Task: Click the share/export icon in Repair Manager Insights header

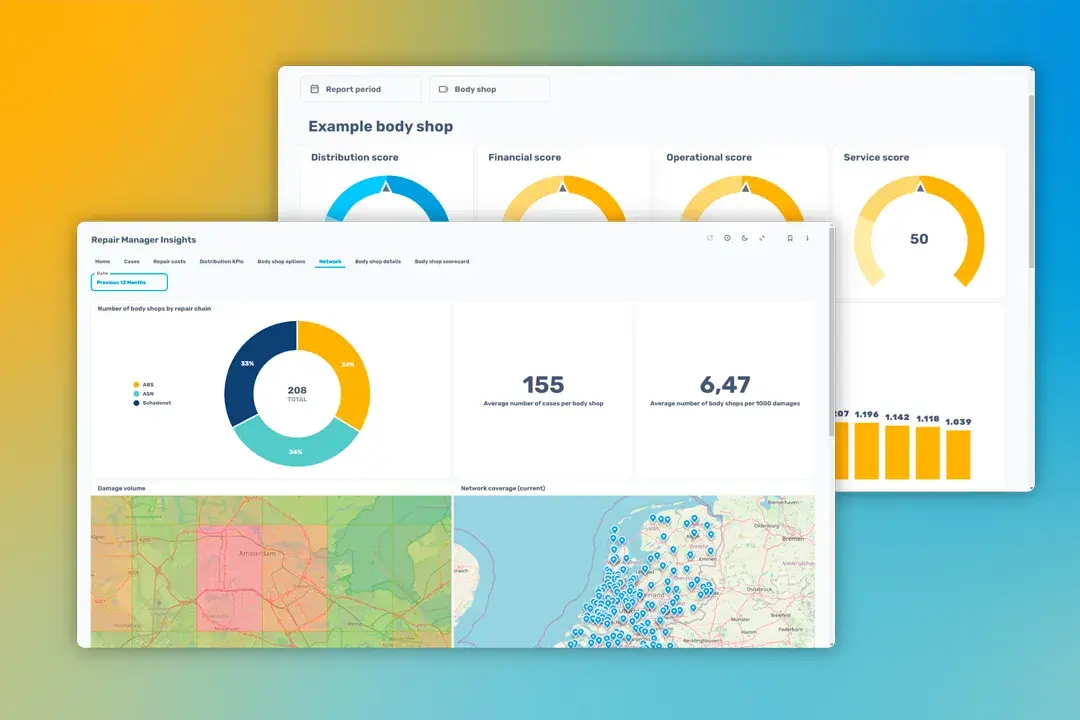Action: pyautogui.click(x=710, y=238)
